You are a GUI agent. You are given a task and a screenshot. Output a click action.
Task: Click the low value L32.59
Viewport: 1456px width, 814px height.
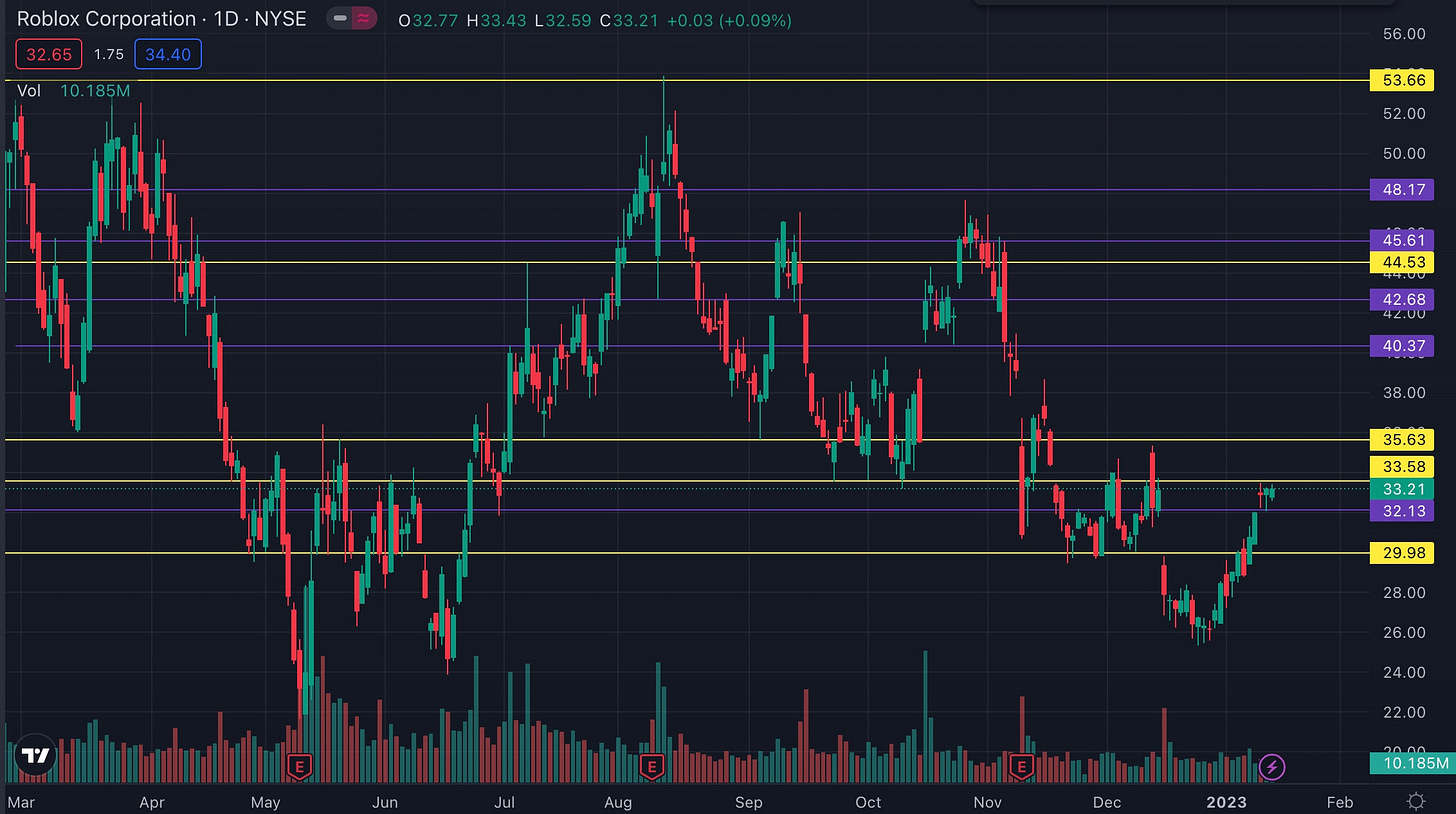[562, 20]
